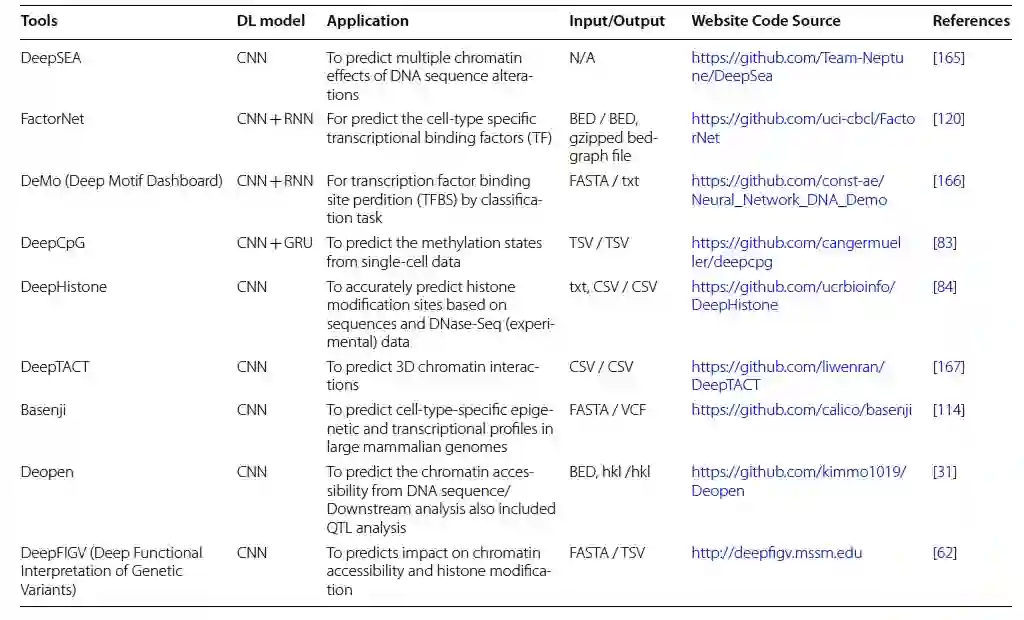Jump to reference [166] citation
The image size is (1024, 620).
[948, 181]
